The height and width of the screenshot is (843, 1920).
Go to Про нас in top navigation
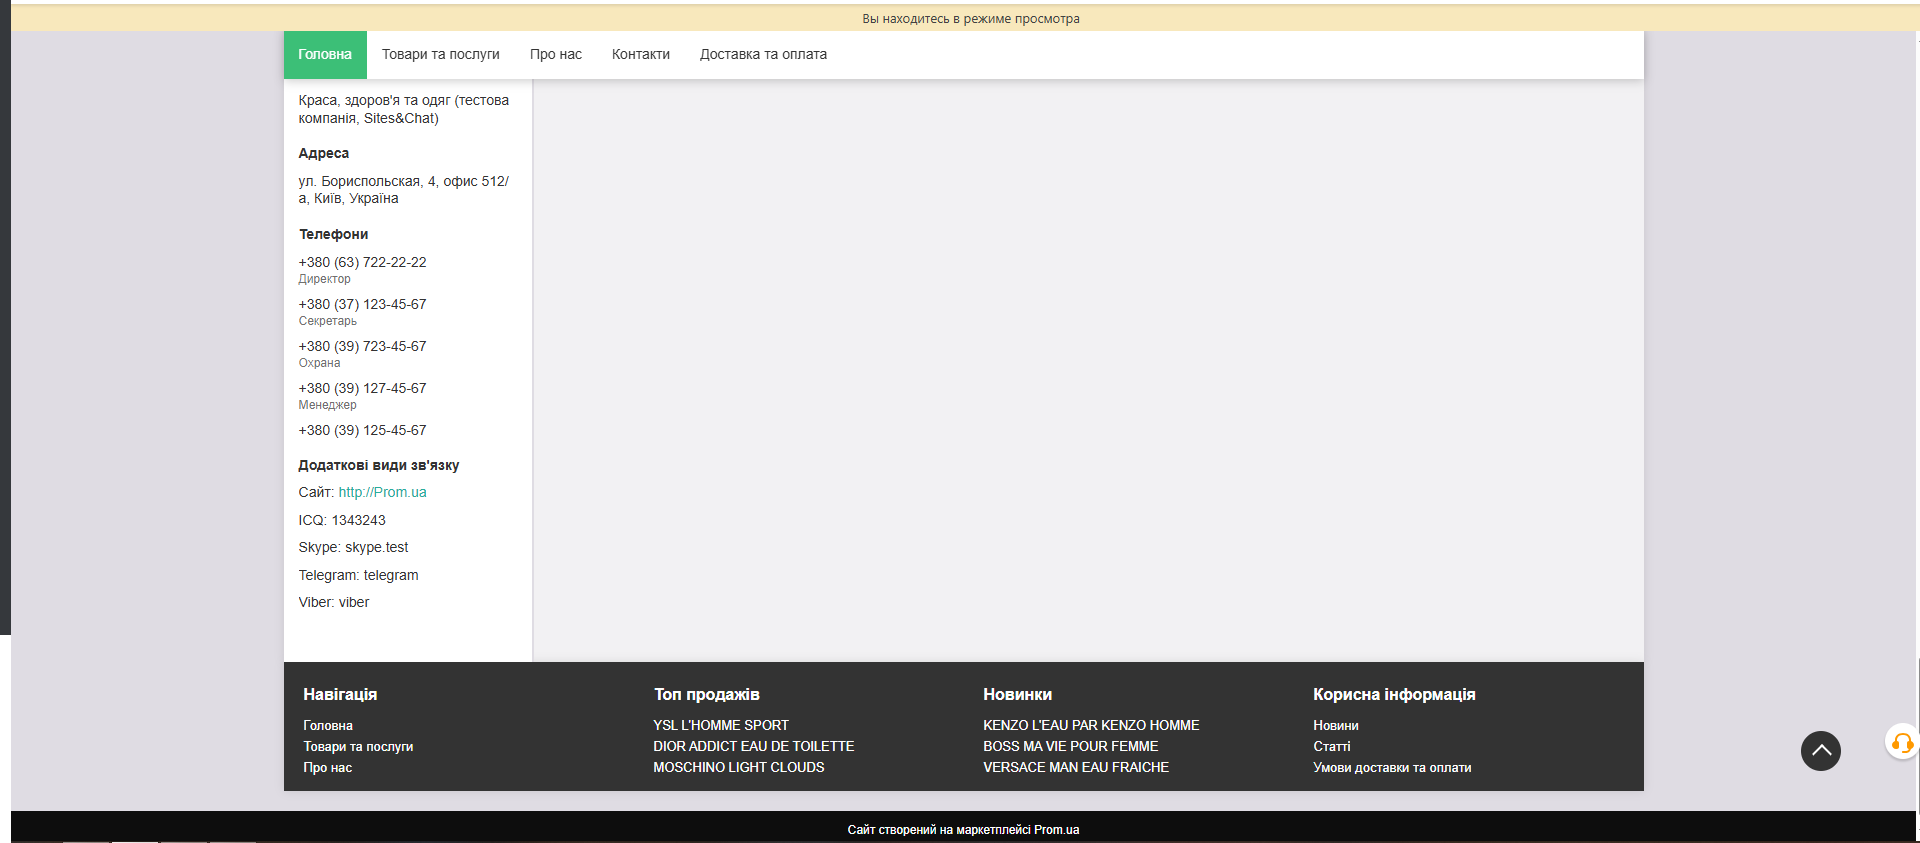[x=555, y=55]
